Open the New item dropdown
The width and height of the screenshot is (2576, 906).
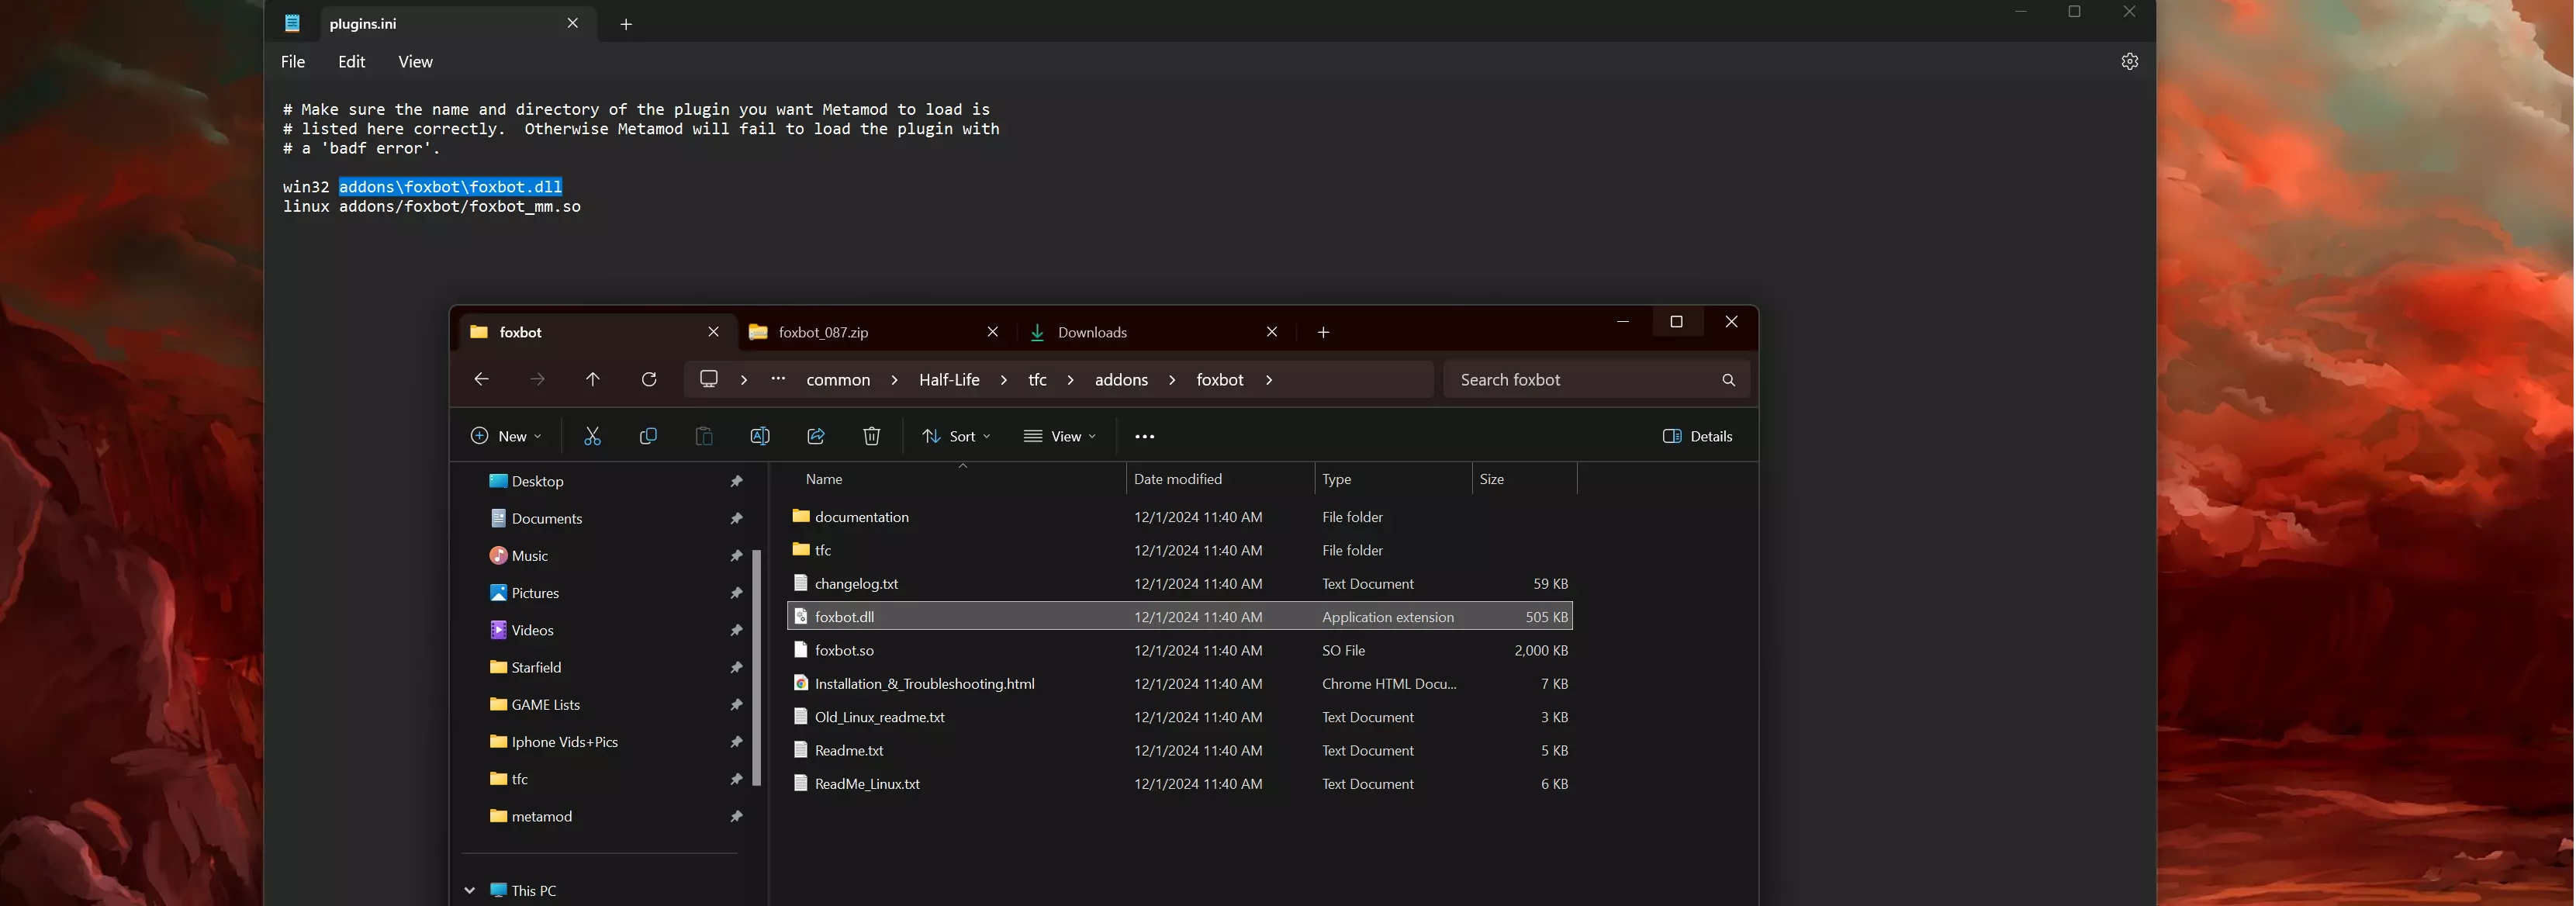click(506, 436)
